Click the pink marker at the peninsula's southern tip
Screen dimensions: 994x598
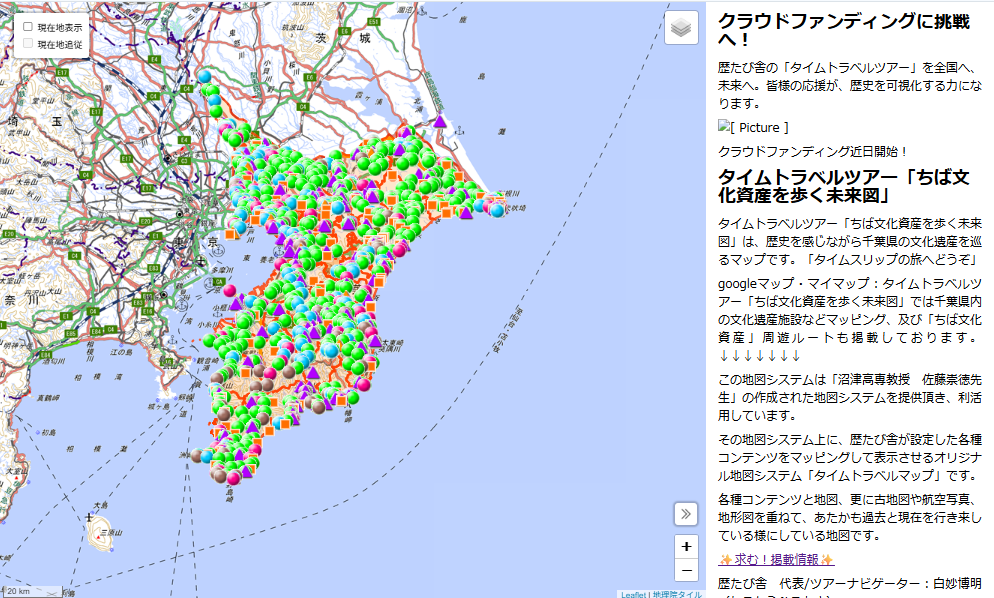[x=233, y=478]
